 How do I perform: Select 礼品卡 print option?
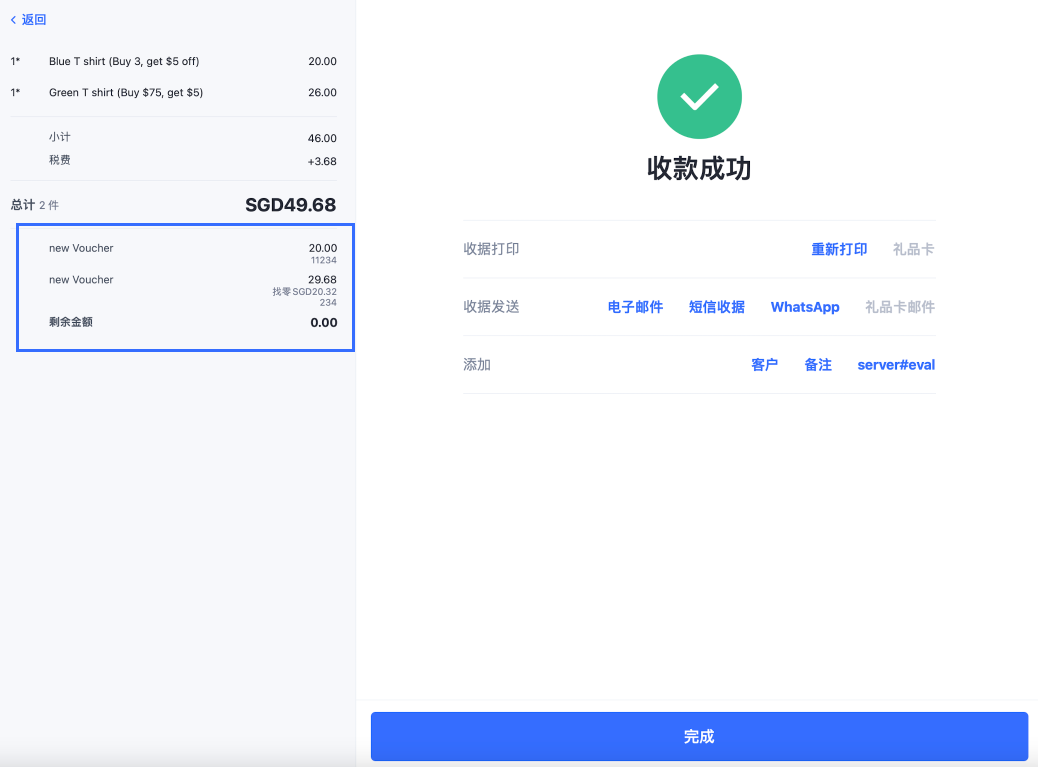913,249
